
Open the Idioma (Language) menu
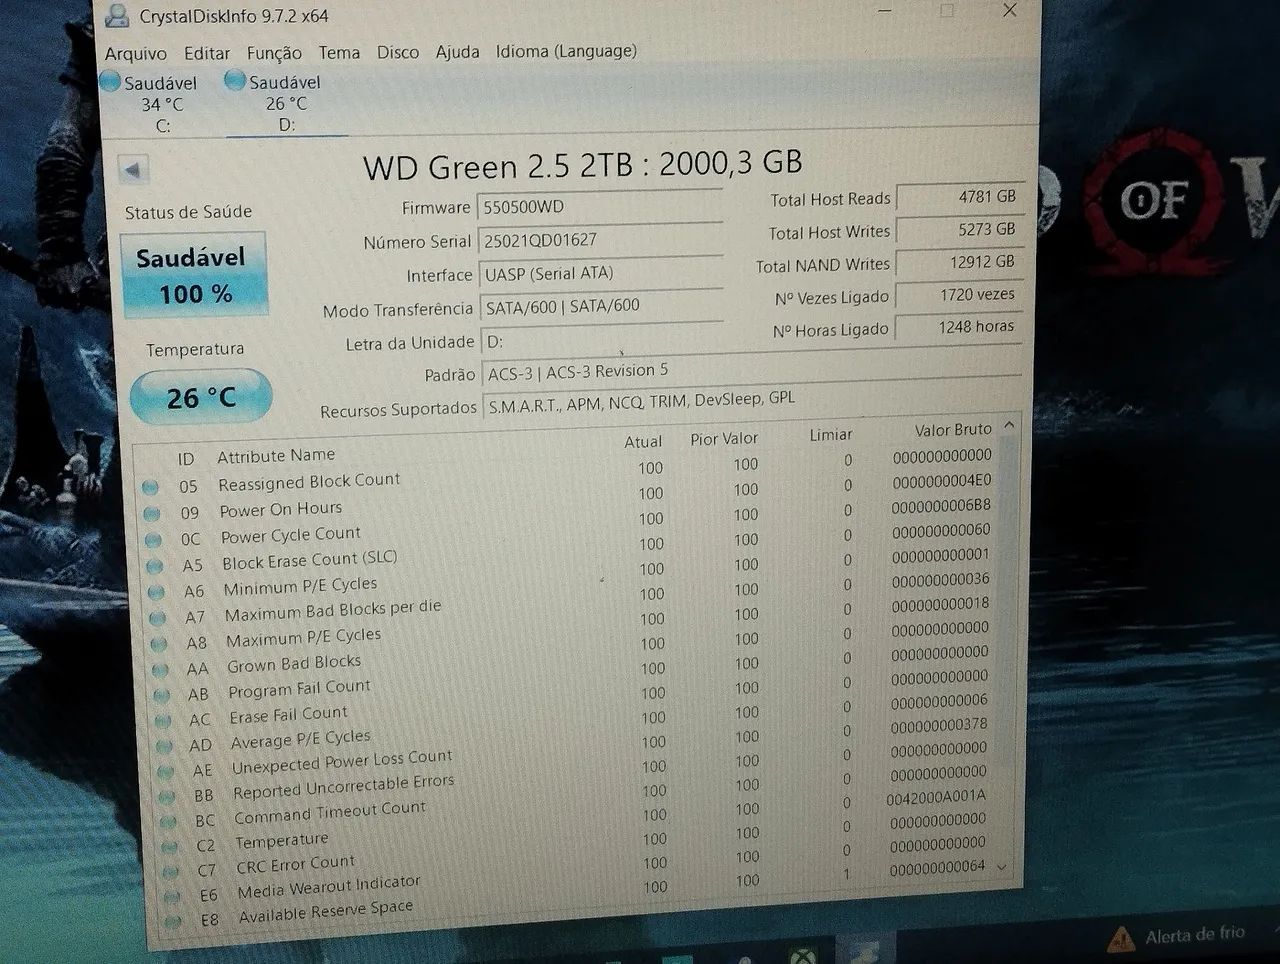pyautogui.click(x=566, y=51)
